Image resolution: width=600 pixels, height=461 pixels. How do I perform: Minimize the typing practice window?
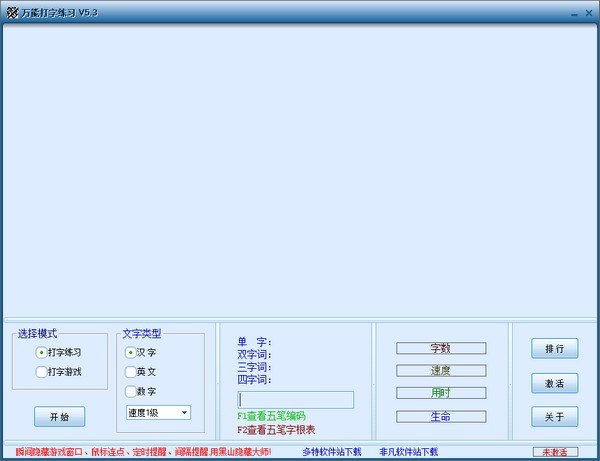(x=573, y=12)
